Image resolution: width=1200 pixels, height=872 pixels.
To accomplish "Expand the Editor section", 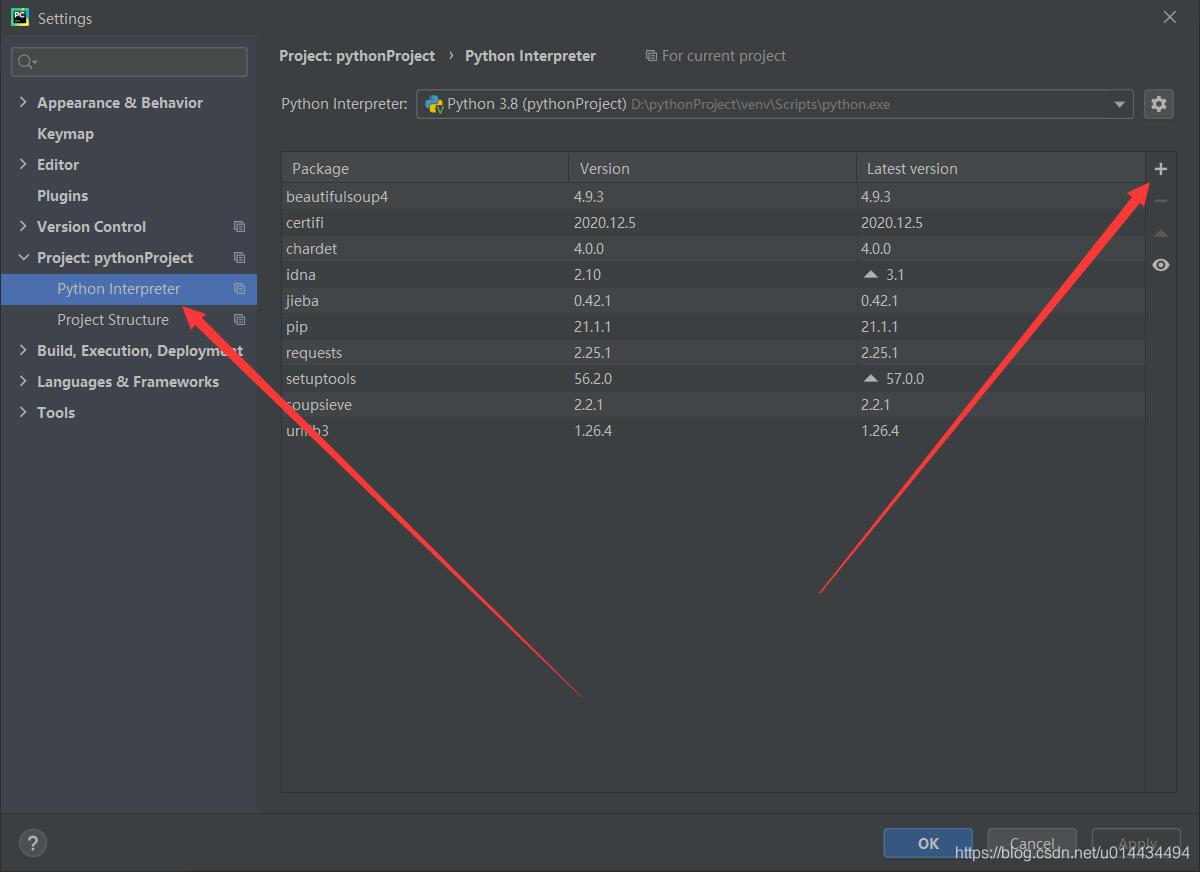I will (23, 164).
